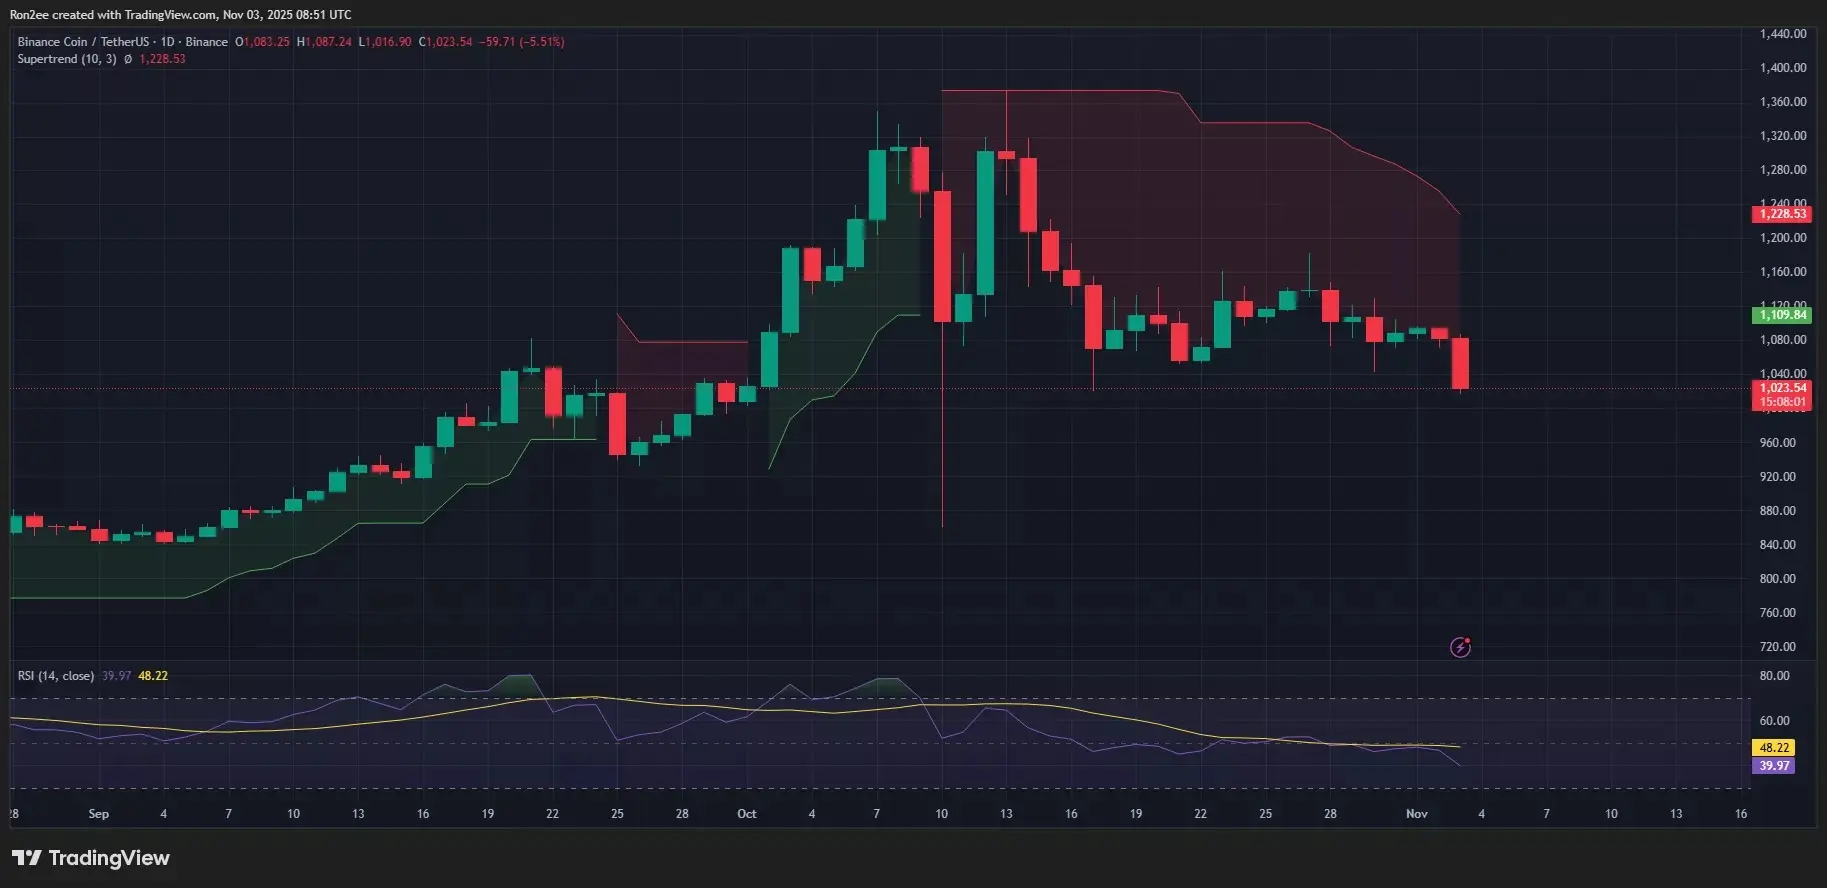
Task: Click the current price 1,023.54 countdown label
Action: coord(1784,395)
